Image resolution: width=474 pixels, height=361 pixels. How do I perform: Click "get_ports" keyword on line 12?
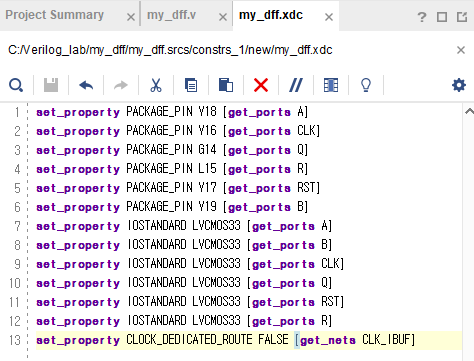(x=283, y=322)
